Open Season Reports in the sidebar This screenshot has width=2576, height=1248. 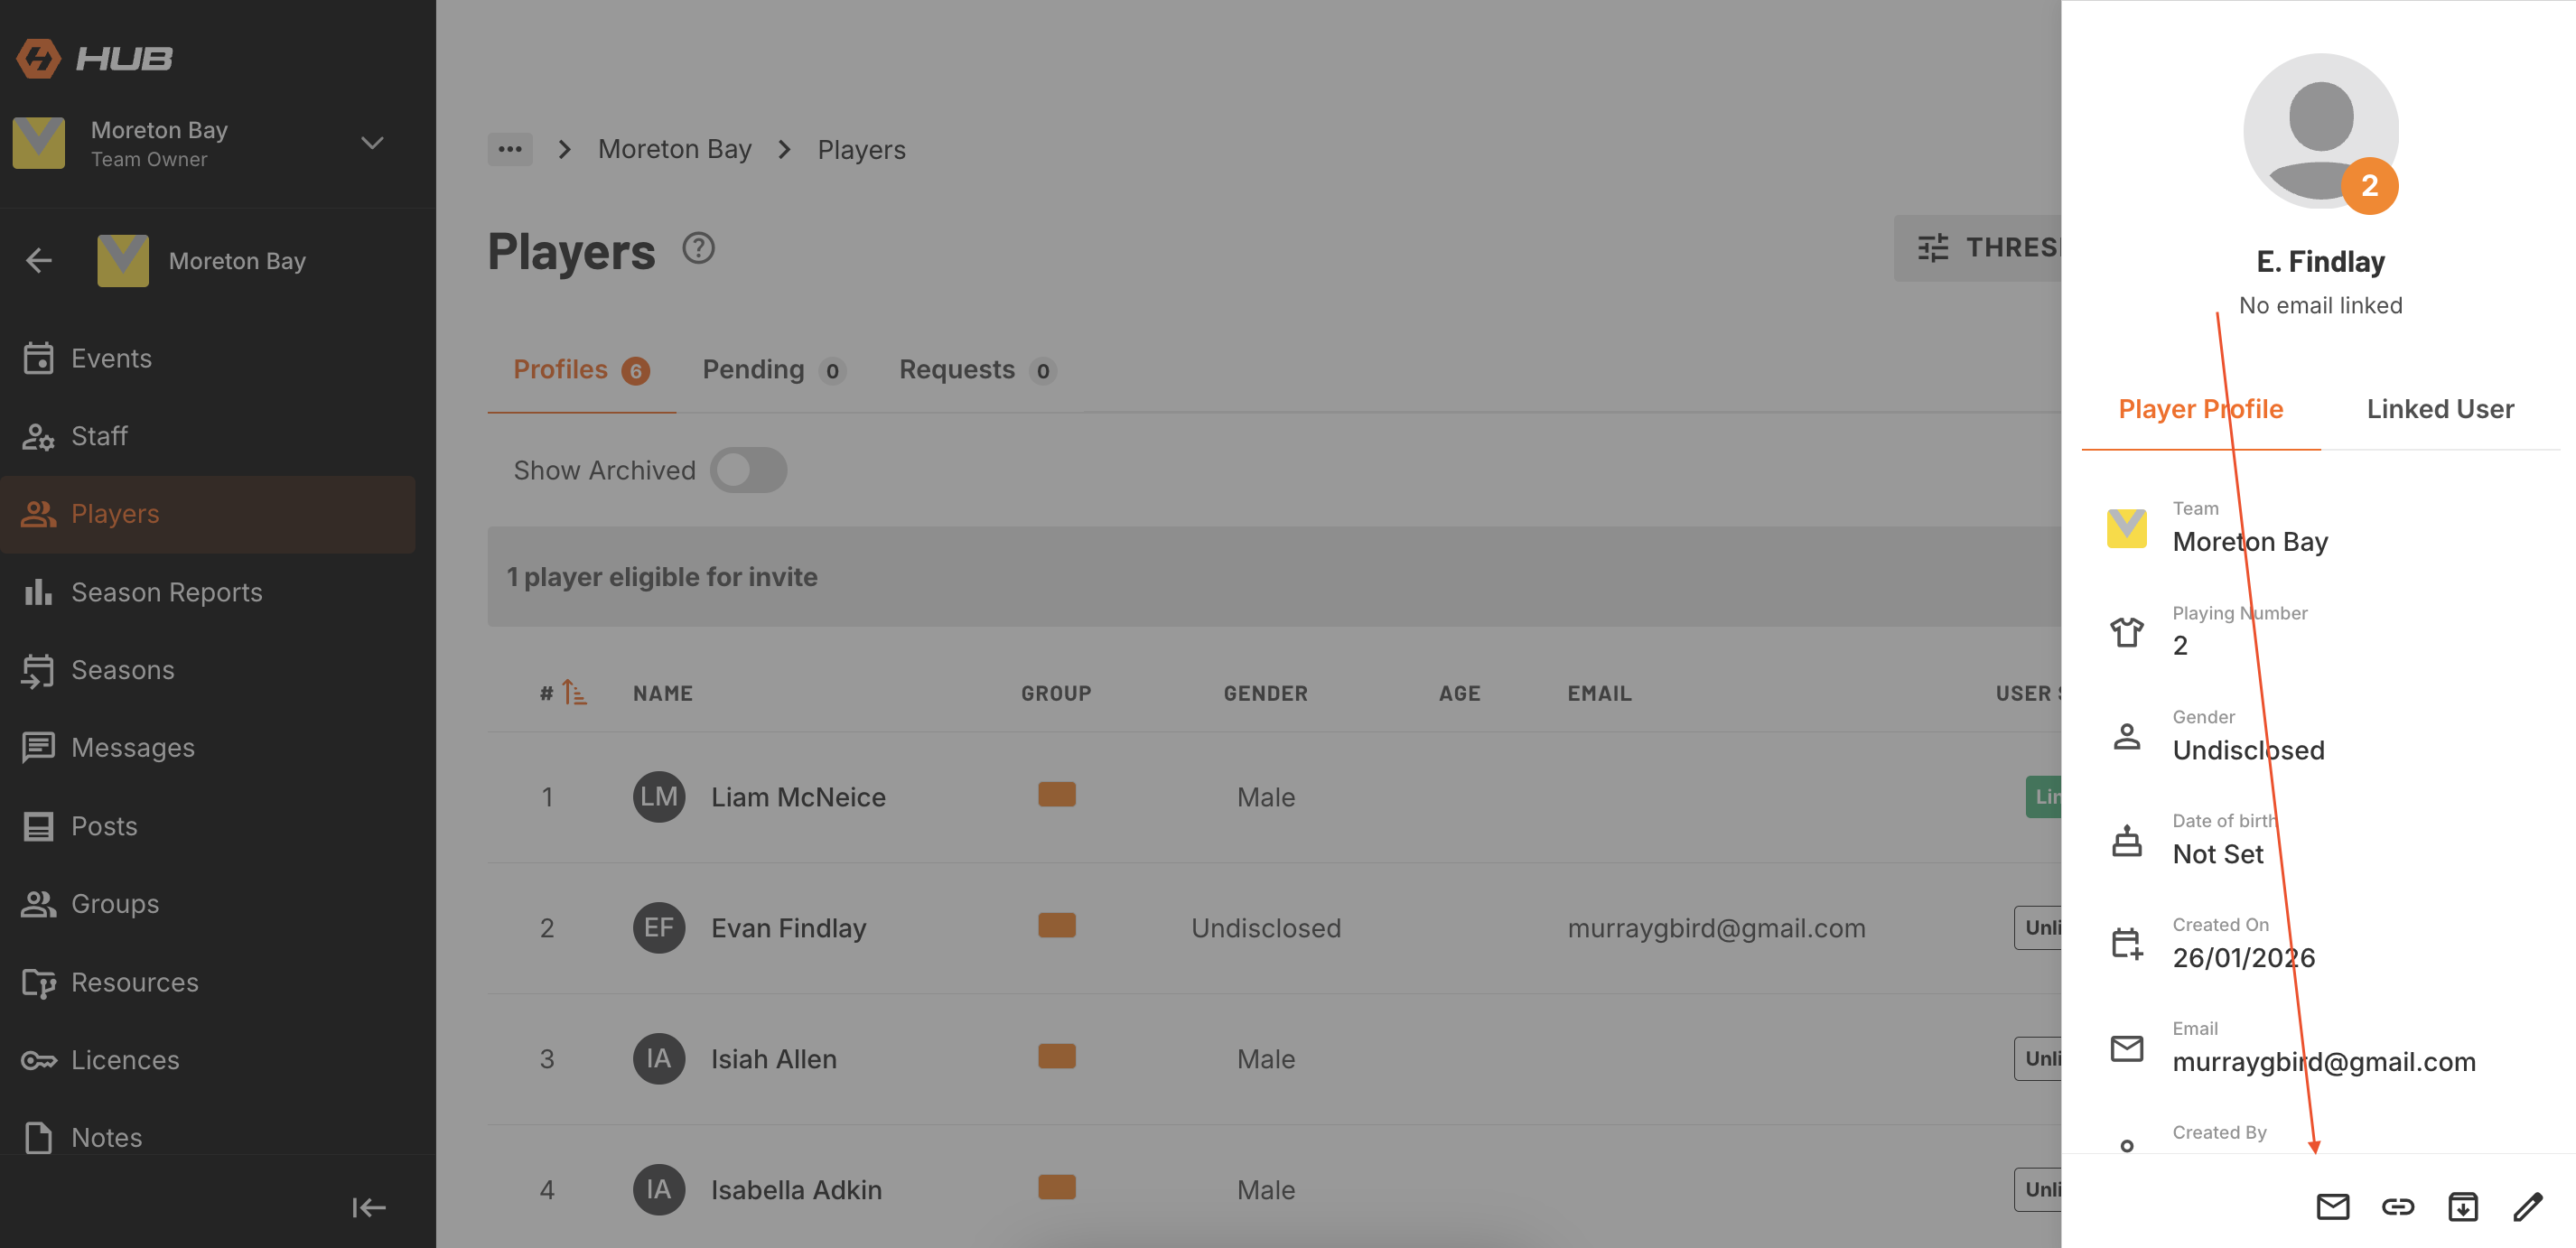tap(166, 592)
